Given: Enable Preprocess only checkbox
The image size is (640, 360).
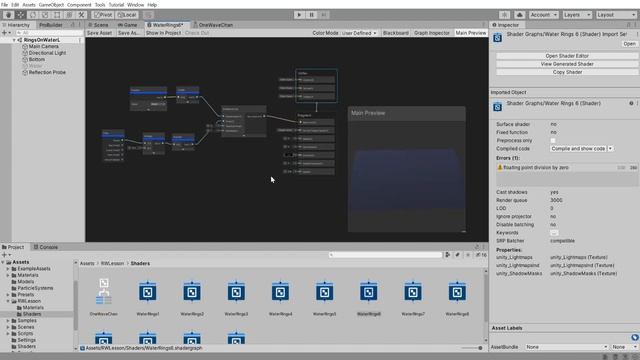Looking at the screenshot, I should tap(553, 140).
